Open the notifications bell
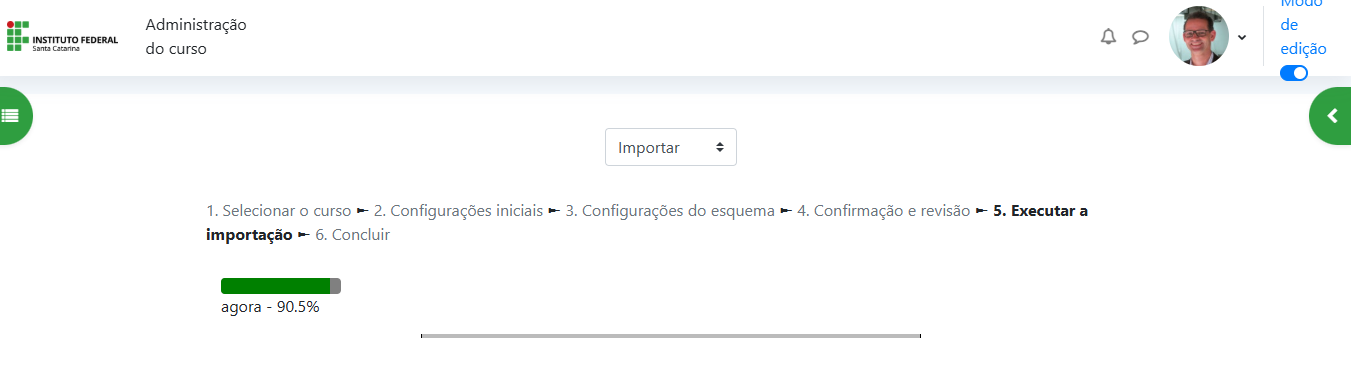 [1108, 37]
